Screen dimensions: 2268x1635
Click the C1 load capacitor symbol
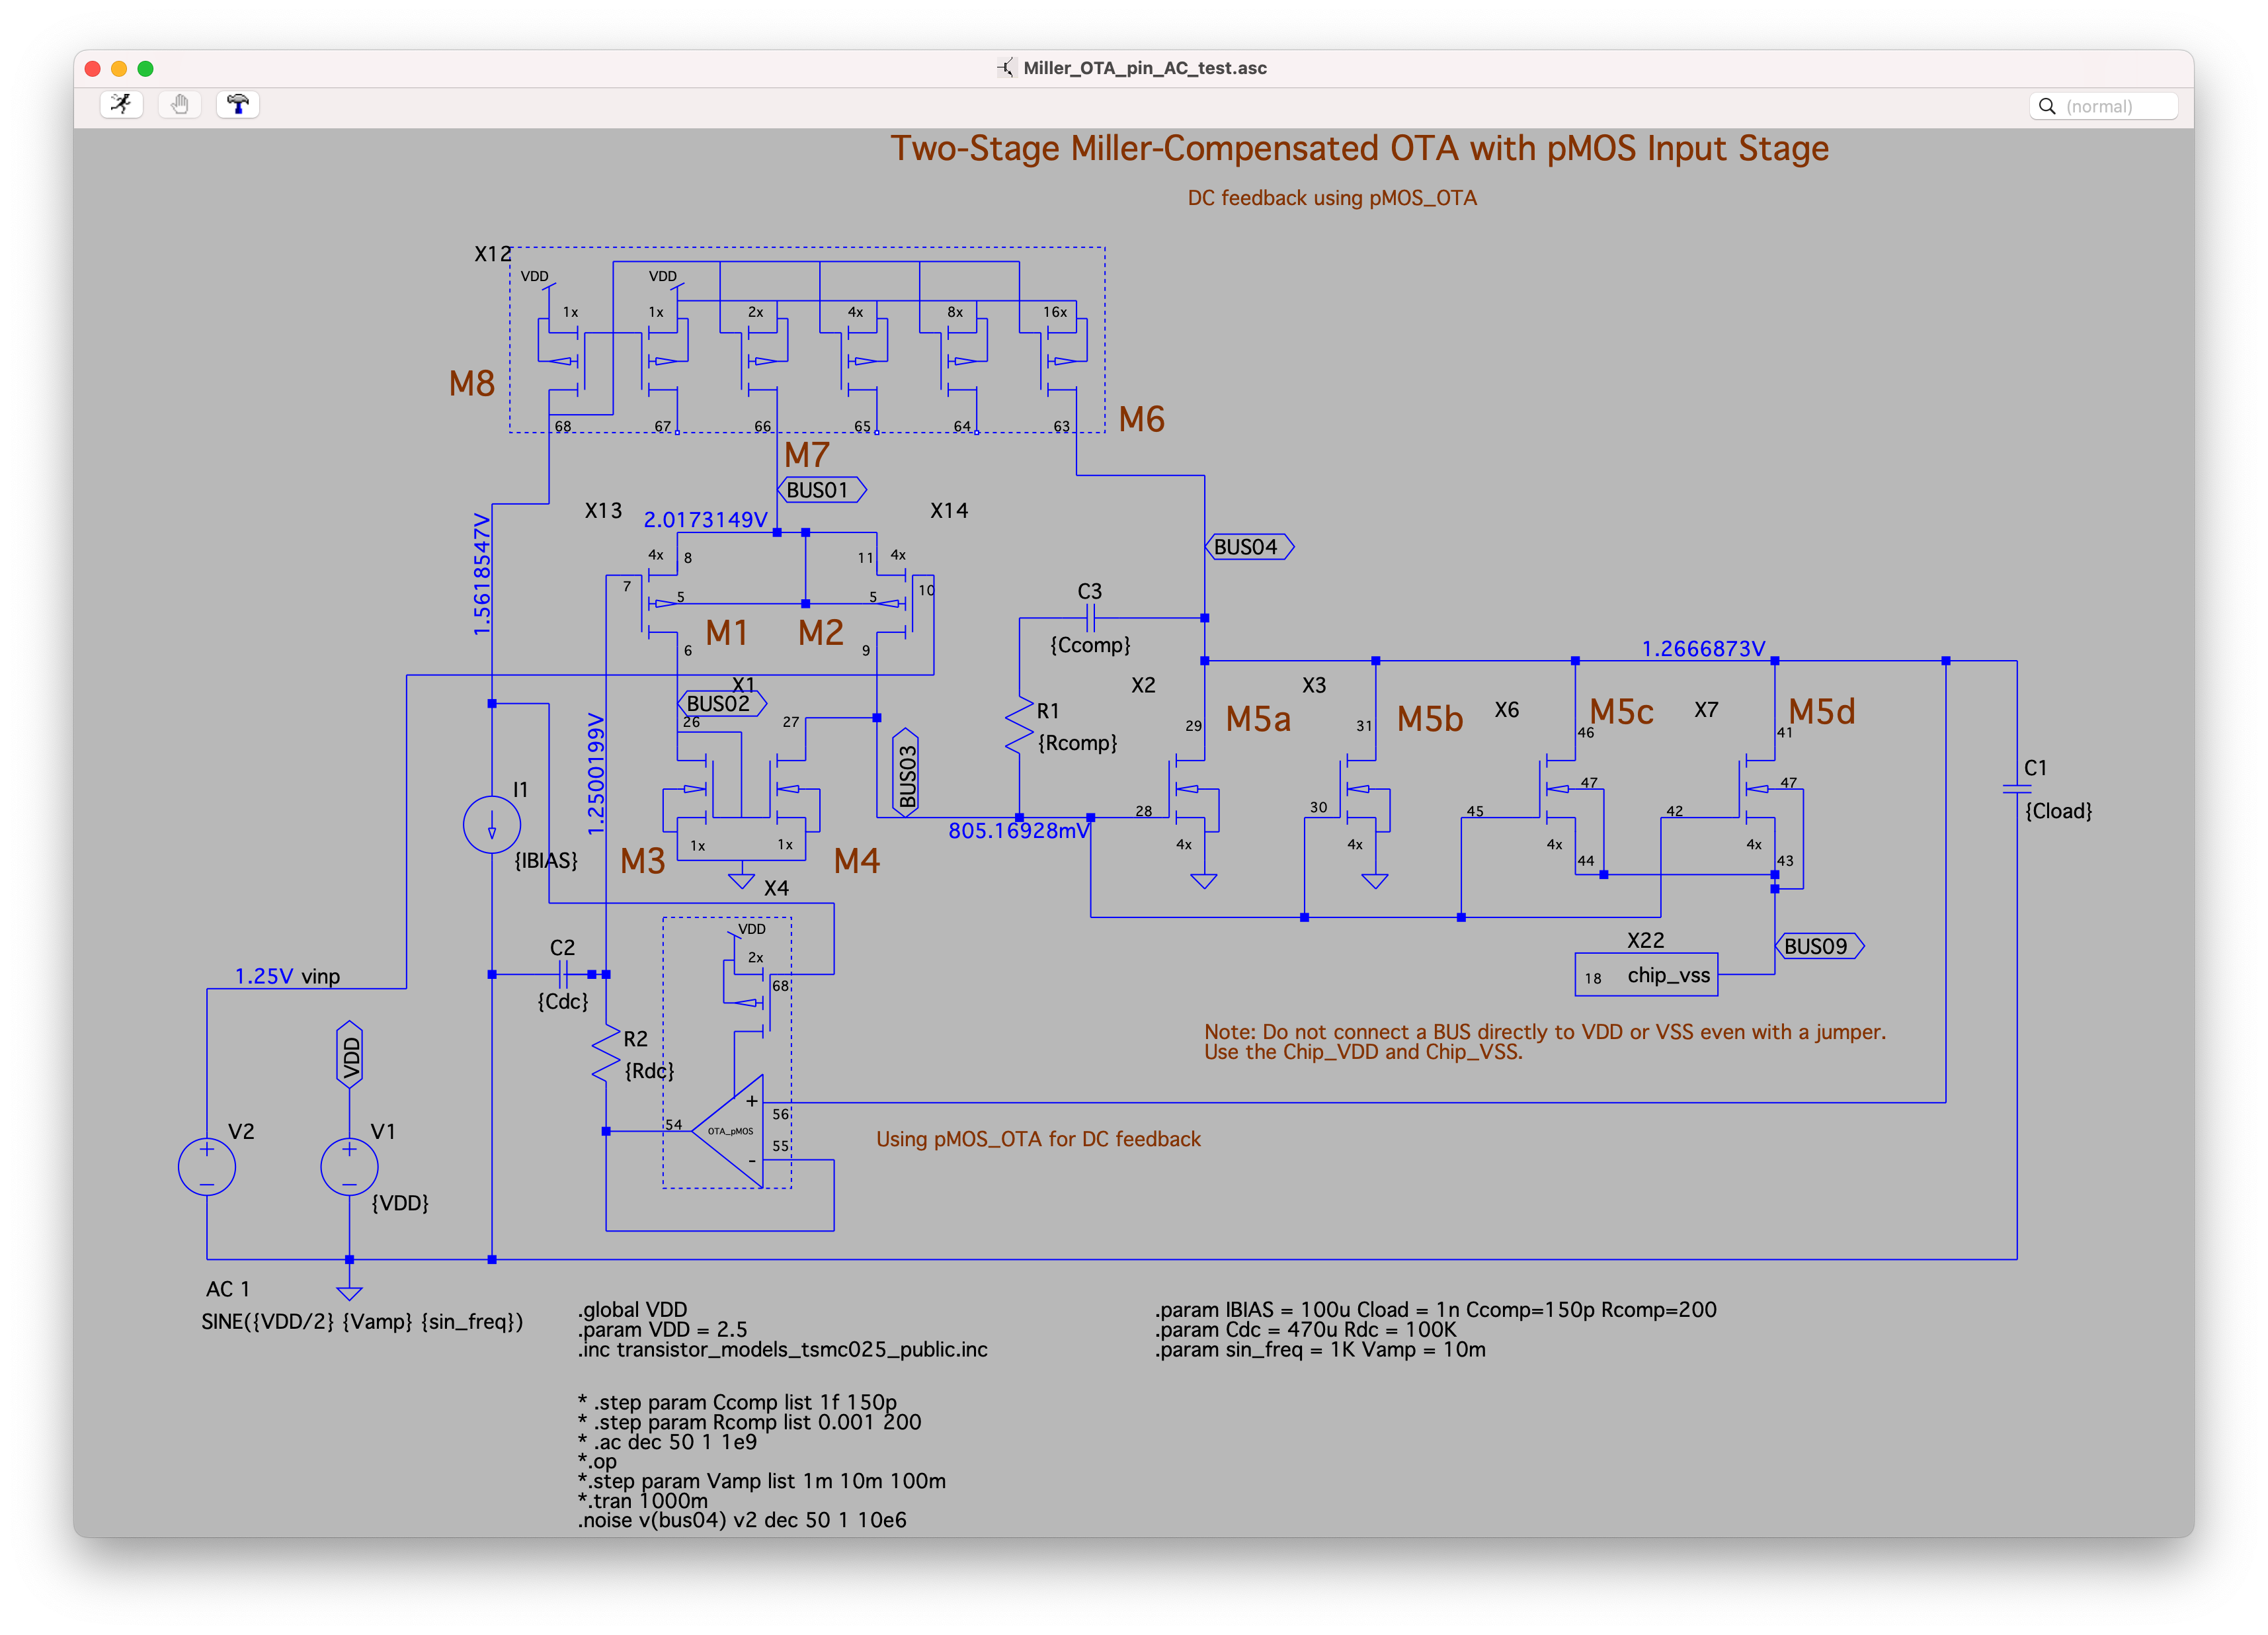pos(2017,789)
